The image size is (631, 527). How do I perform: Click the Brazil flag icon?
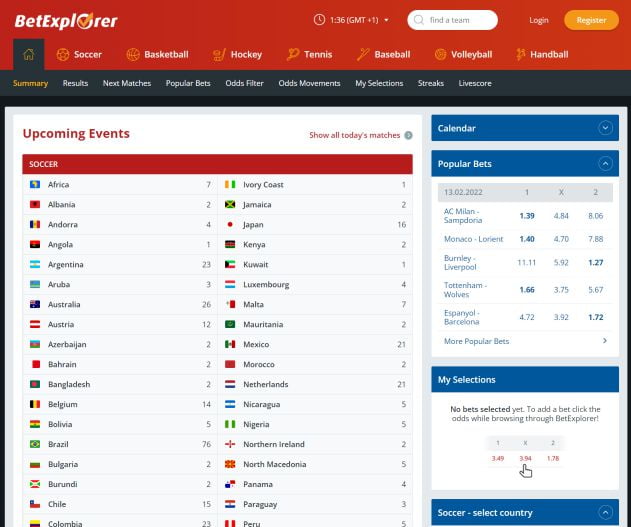point(35,444)
